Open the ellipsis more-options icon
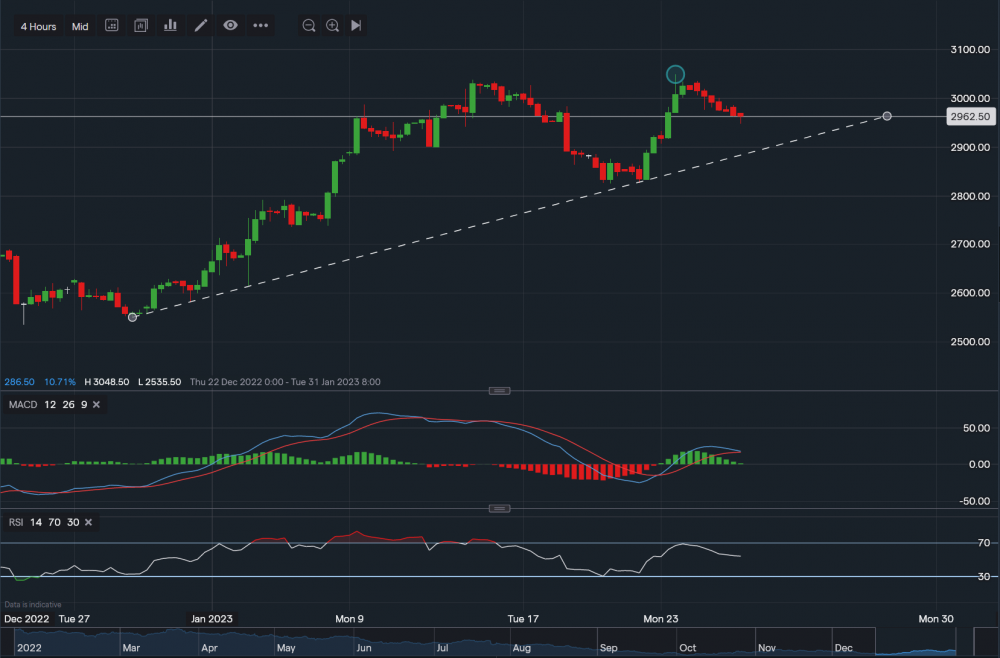The width and height of the screenshot is (1000, 658). [x=260, y=25]
